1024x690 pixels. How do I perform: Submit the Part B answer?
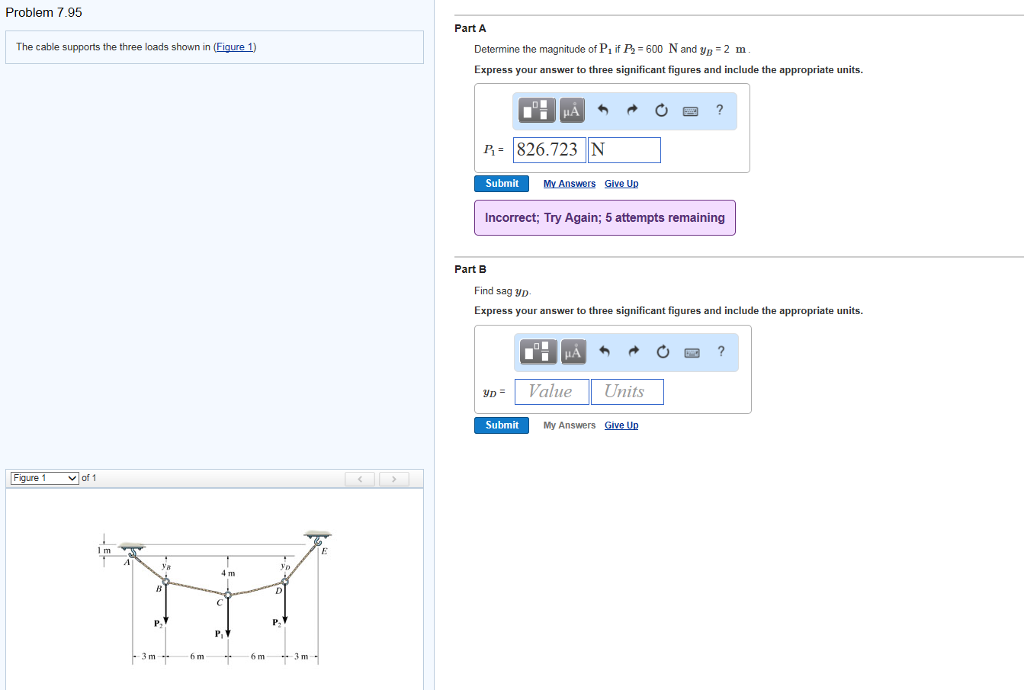coord(501,425)
